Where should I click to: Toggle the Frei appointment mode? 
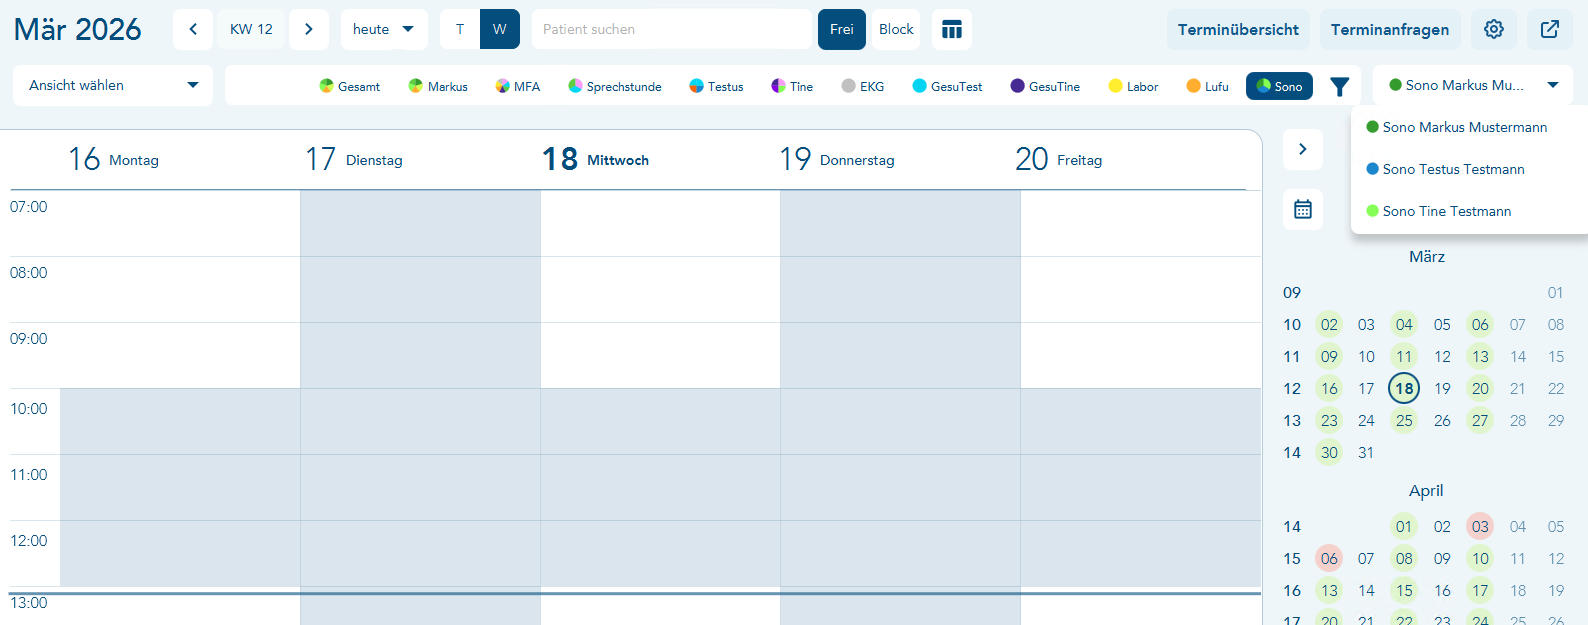[841, 30]
